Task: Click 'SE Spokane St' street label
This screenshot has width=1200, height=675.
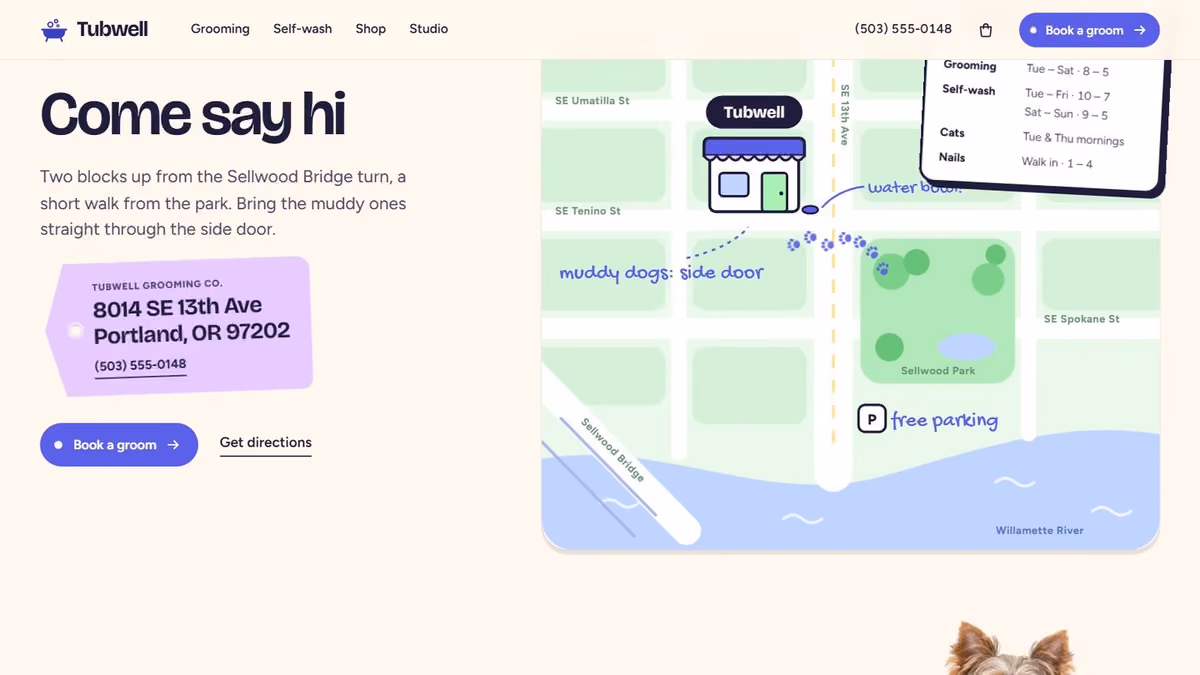Action: click(1081, 319)
